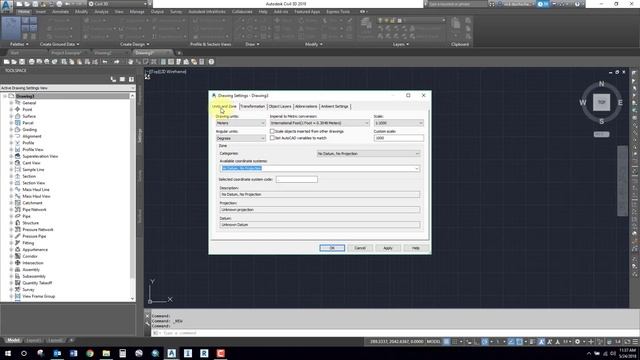Click the AutoCAD Civil 3D taskbar icon
This screenshot has height=360, width=640.
171,353
